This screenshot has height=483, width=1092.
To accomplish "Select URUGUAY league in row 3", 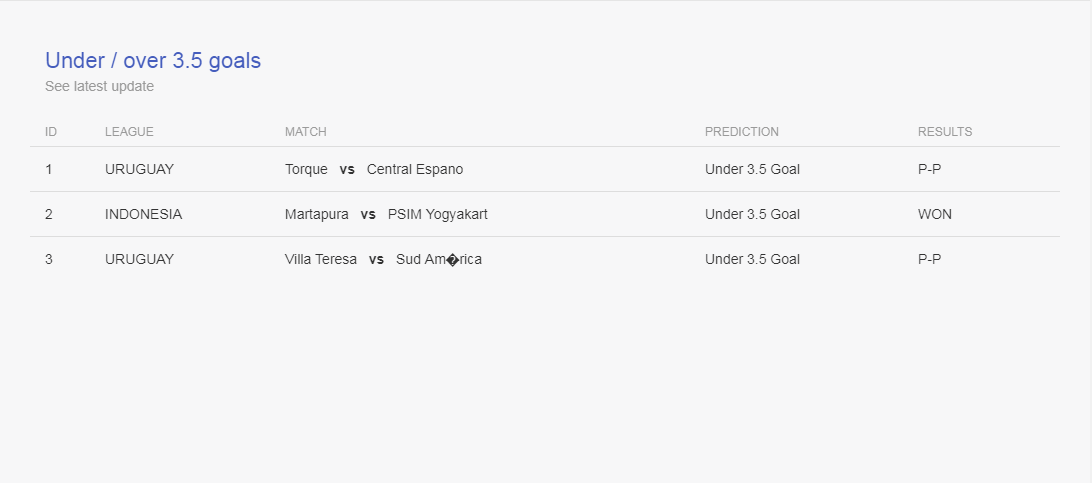I will point(139,260).
